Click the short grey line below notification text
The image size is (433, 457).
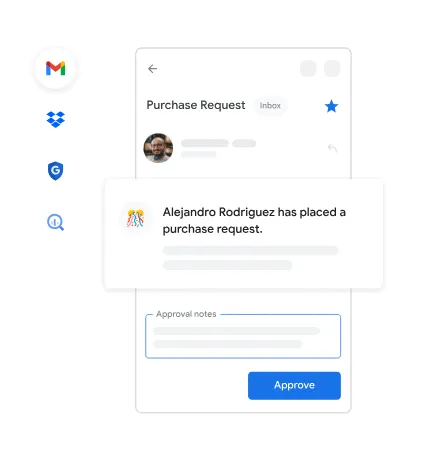(x=227, y=265)
